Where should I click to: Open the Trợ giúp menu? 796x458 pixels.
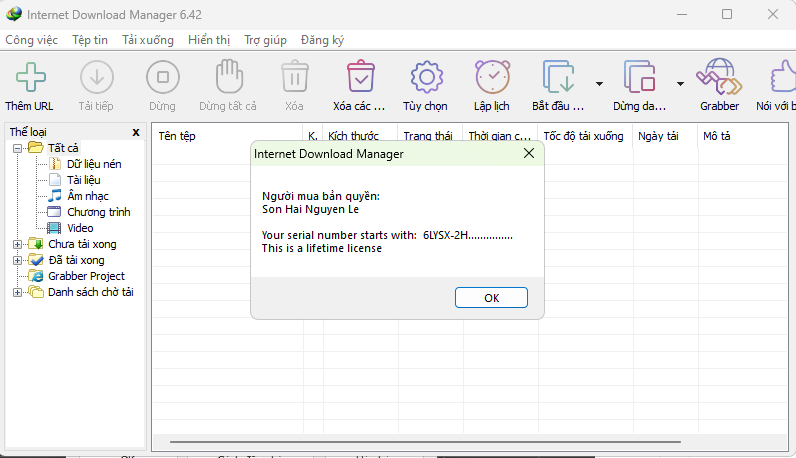(x=265, y=40)
